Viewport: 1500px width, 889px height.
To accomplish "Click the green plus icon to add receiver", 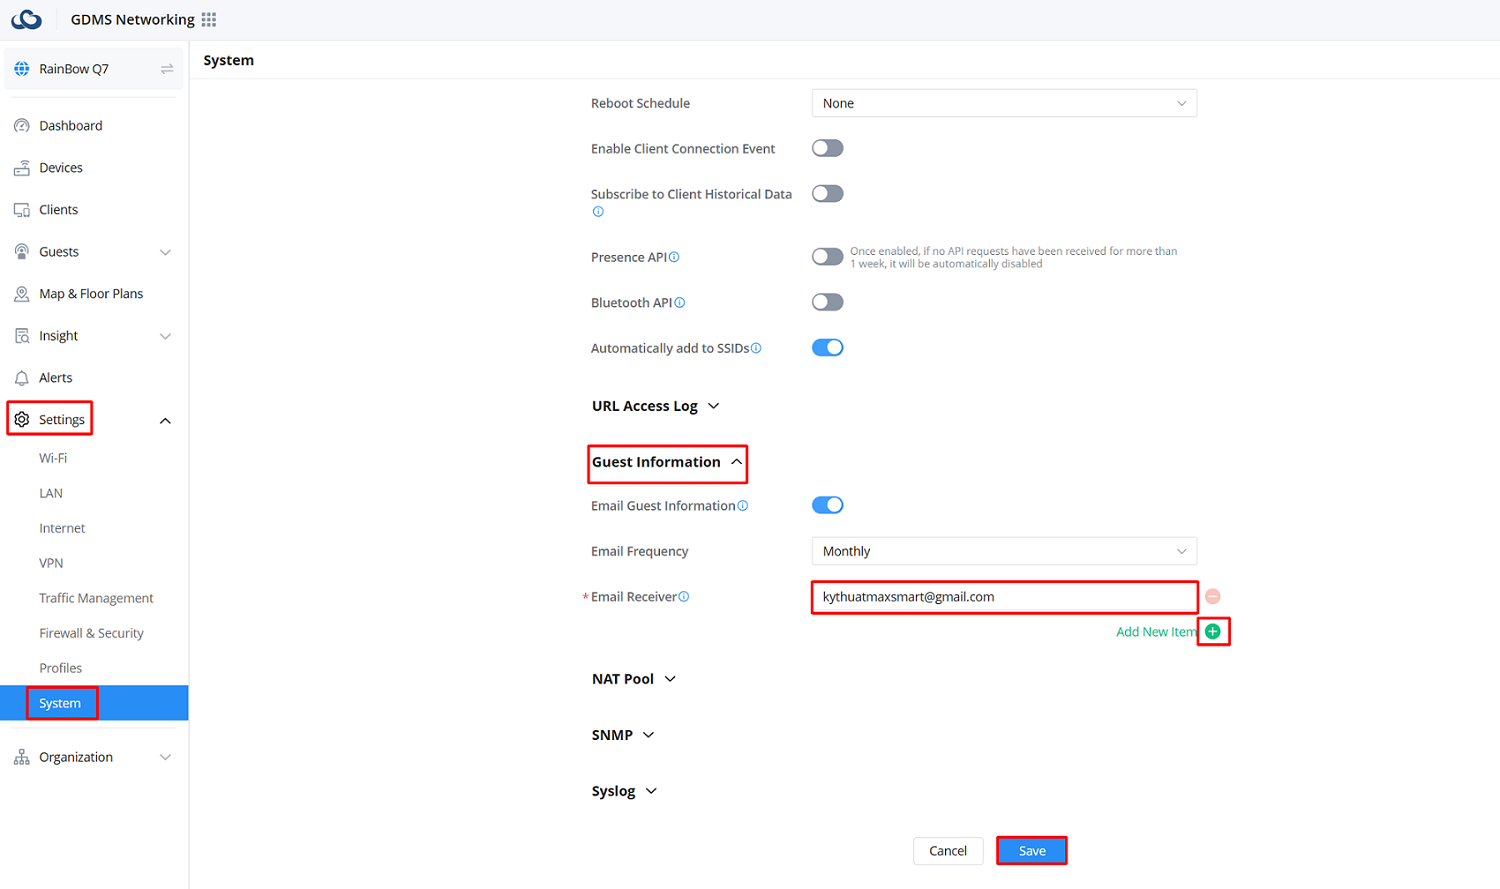I will point(1213,631).
